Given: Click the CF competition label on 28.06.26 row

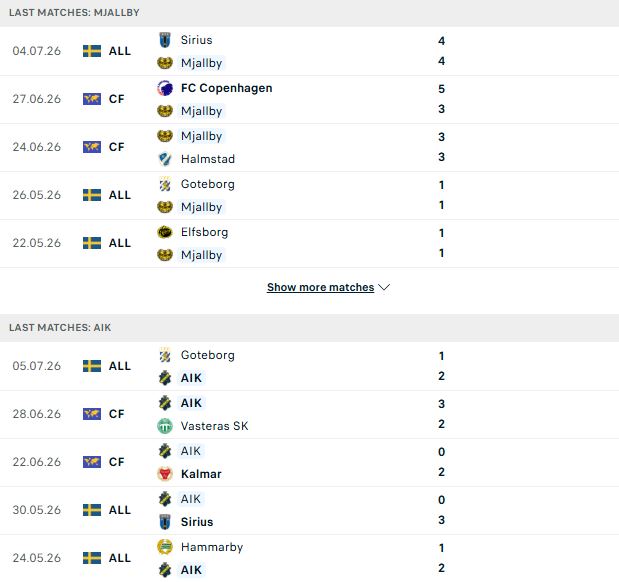Looking at the screenshot, I should (116, 414).
